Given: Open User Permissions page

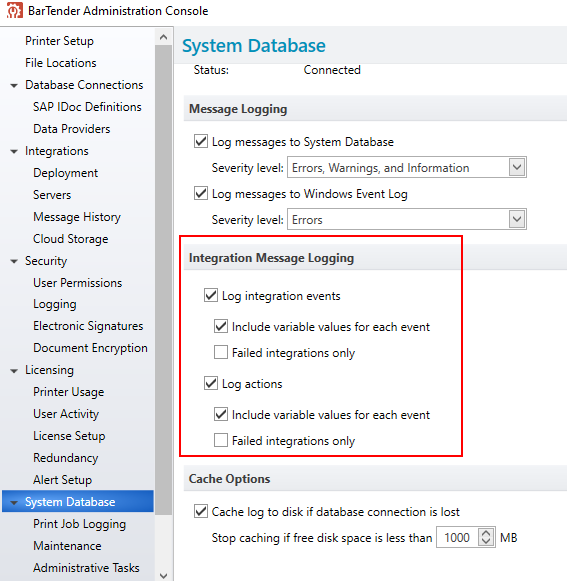Looking at the screenshot, I should pos(77,283).
